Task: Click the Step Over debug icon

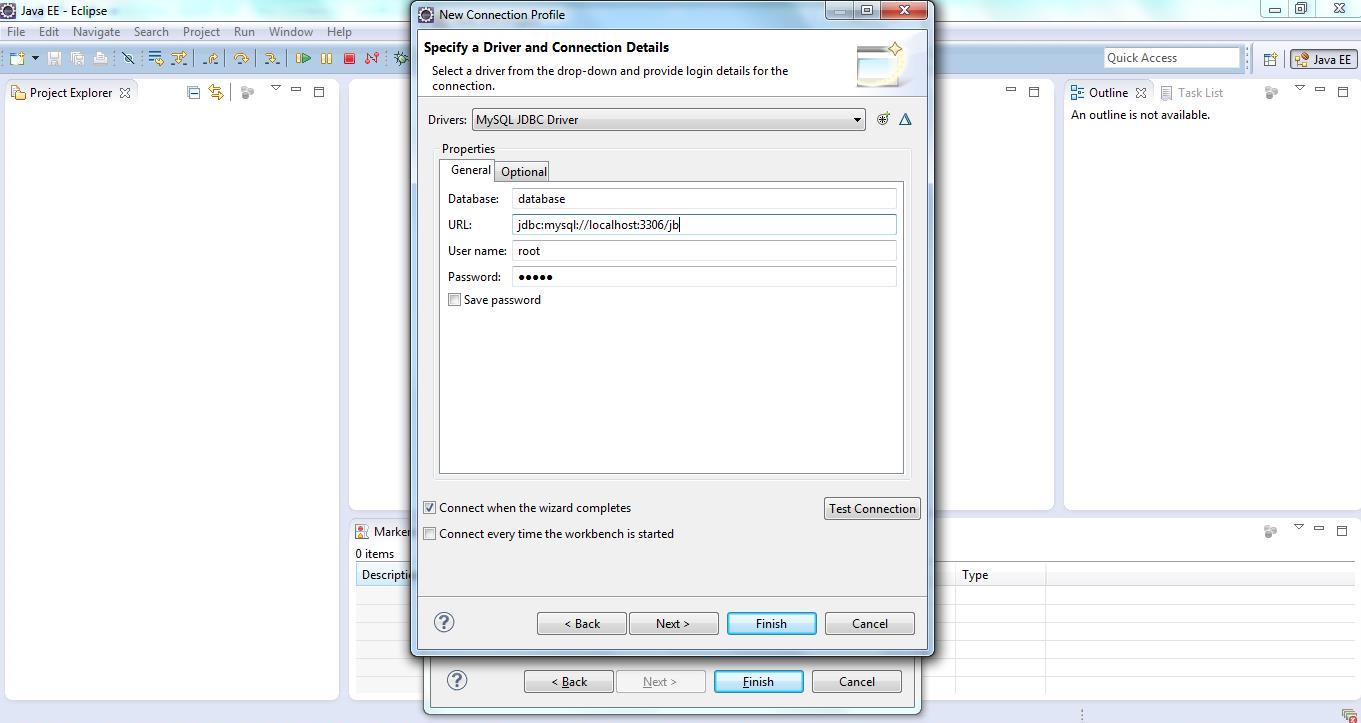Action: (241, 58)
